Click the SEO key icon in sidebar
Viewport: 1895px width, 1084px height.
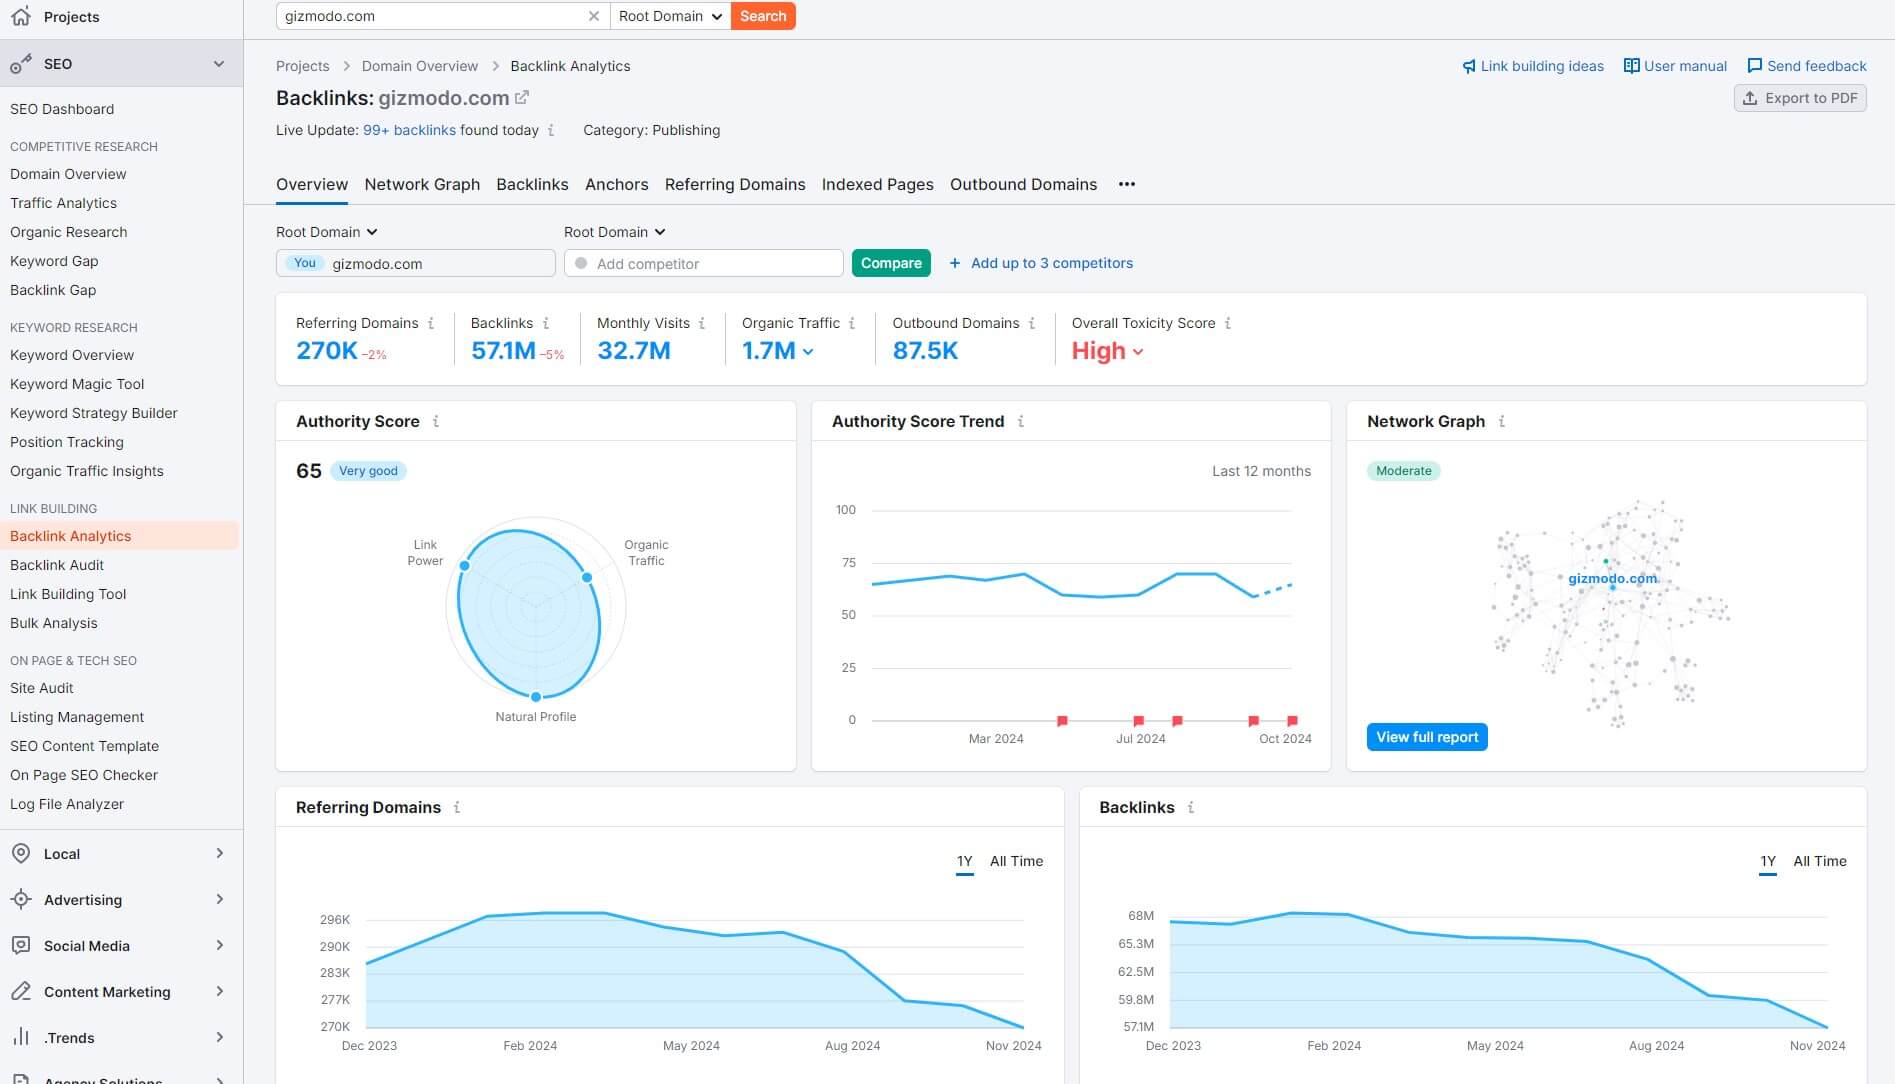[x=21, y=64]
